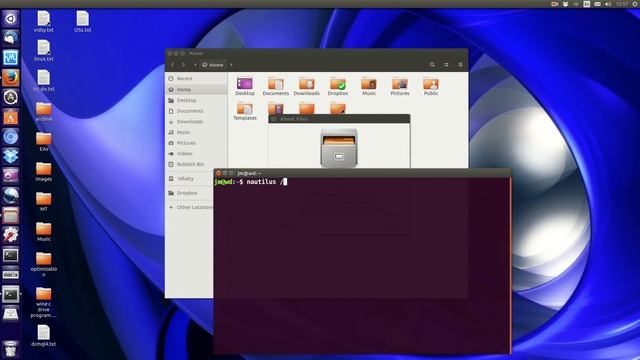
Task: Open the Files cabinet icon in dock
Action: 11,215
